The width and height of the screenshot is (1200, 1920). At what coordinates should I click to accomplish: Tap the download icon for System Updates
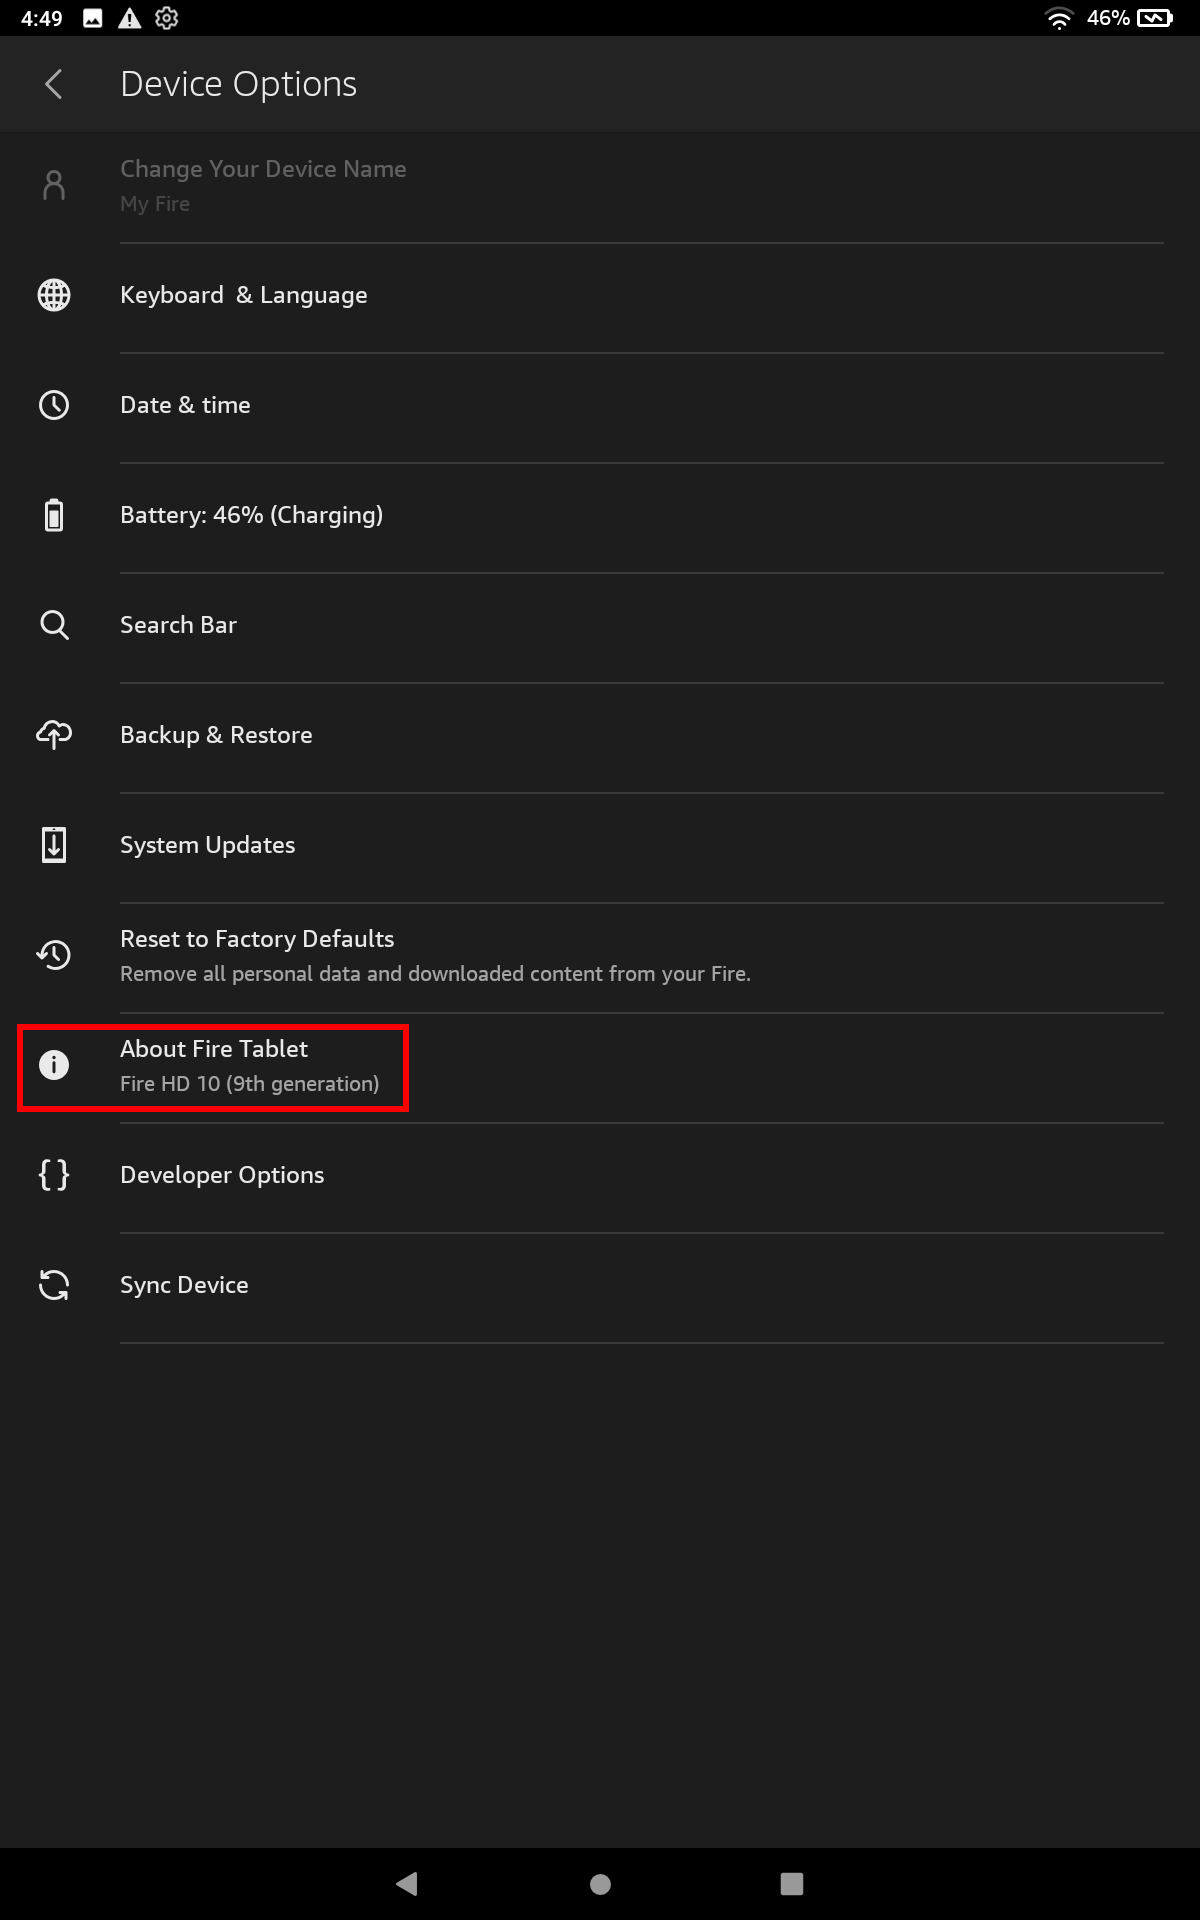(x=54, y=845)
